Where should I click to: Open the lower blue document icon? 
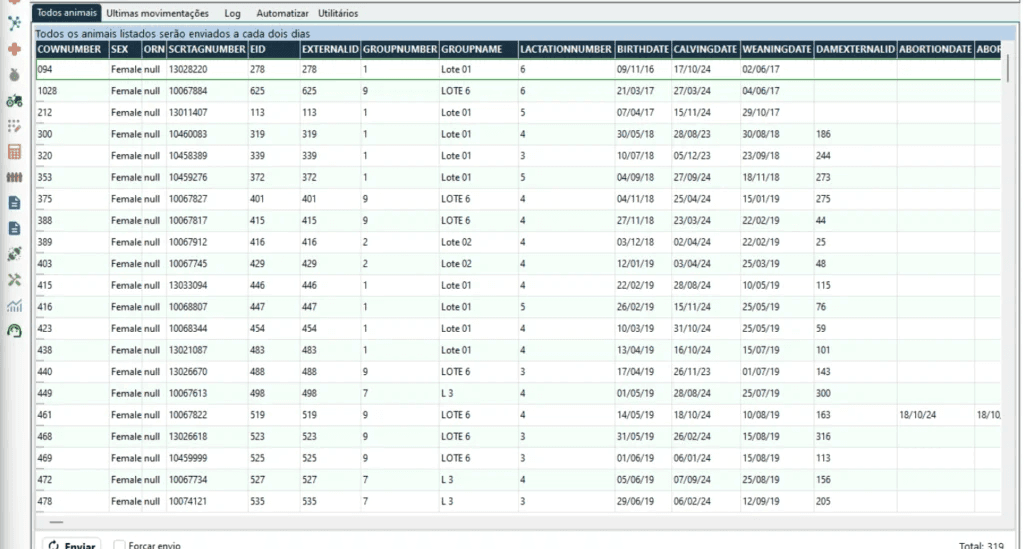[x=14, y=228]
